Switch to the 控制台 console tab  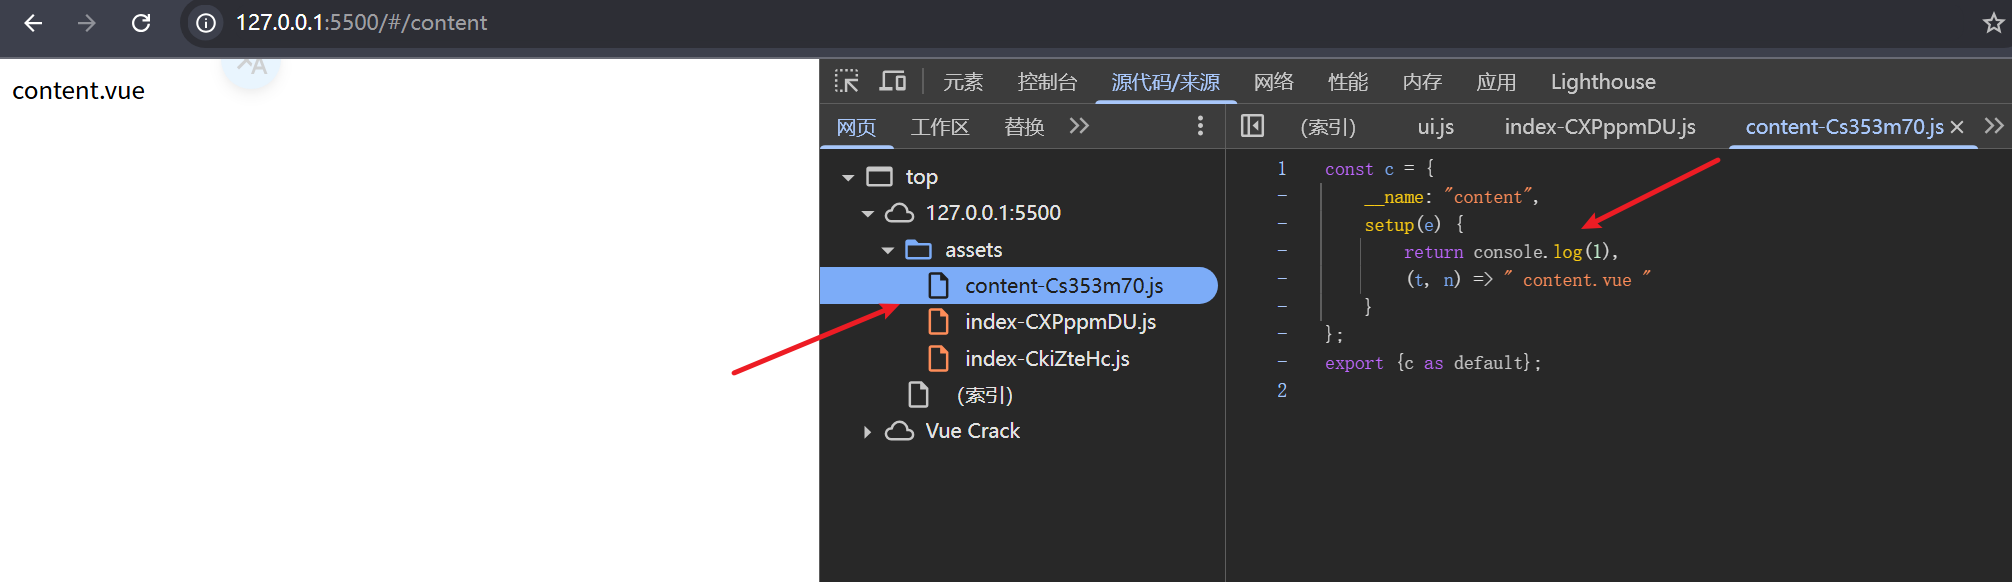tap(1047, 82)
